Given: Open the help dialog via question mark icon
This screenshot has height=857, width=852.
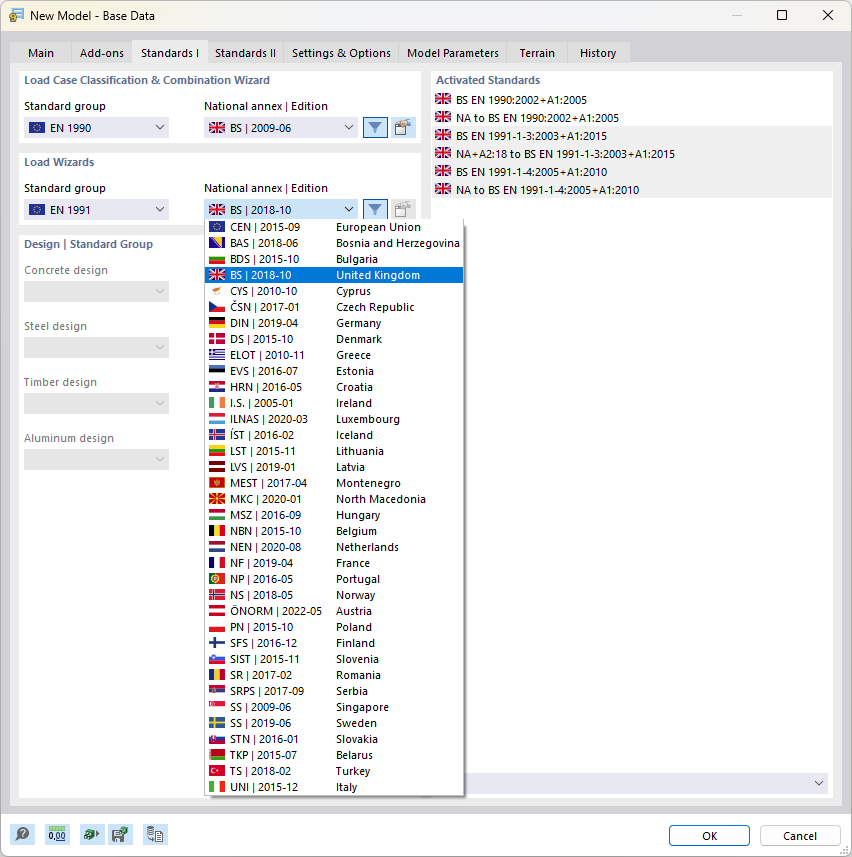Looking at the screenshot, I should (x=23, y=834).
